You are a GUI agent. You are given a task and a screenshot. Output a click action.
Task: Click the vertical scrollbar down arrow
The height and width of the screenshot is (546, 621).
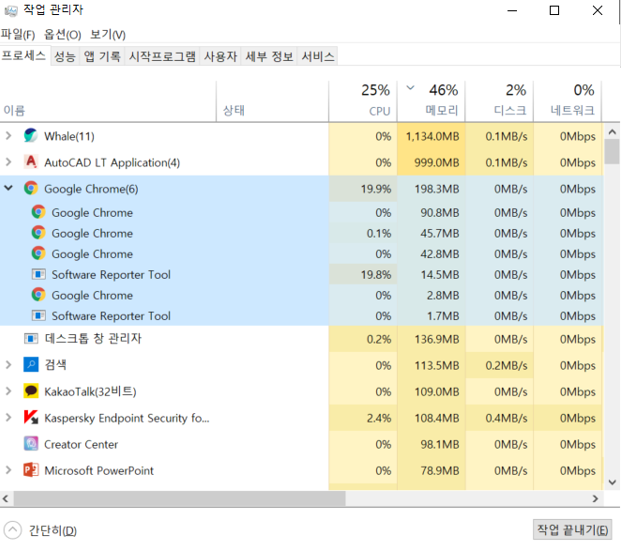pos(612,482)
